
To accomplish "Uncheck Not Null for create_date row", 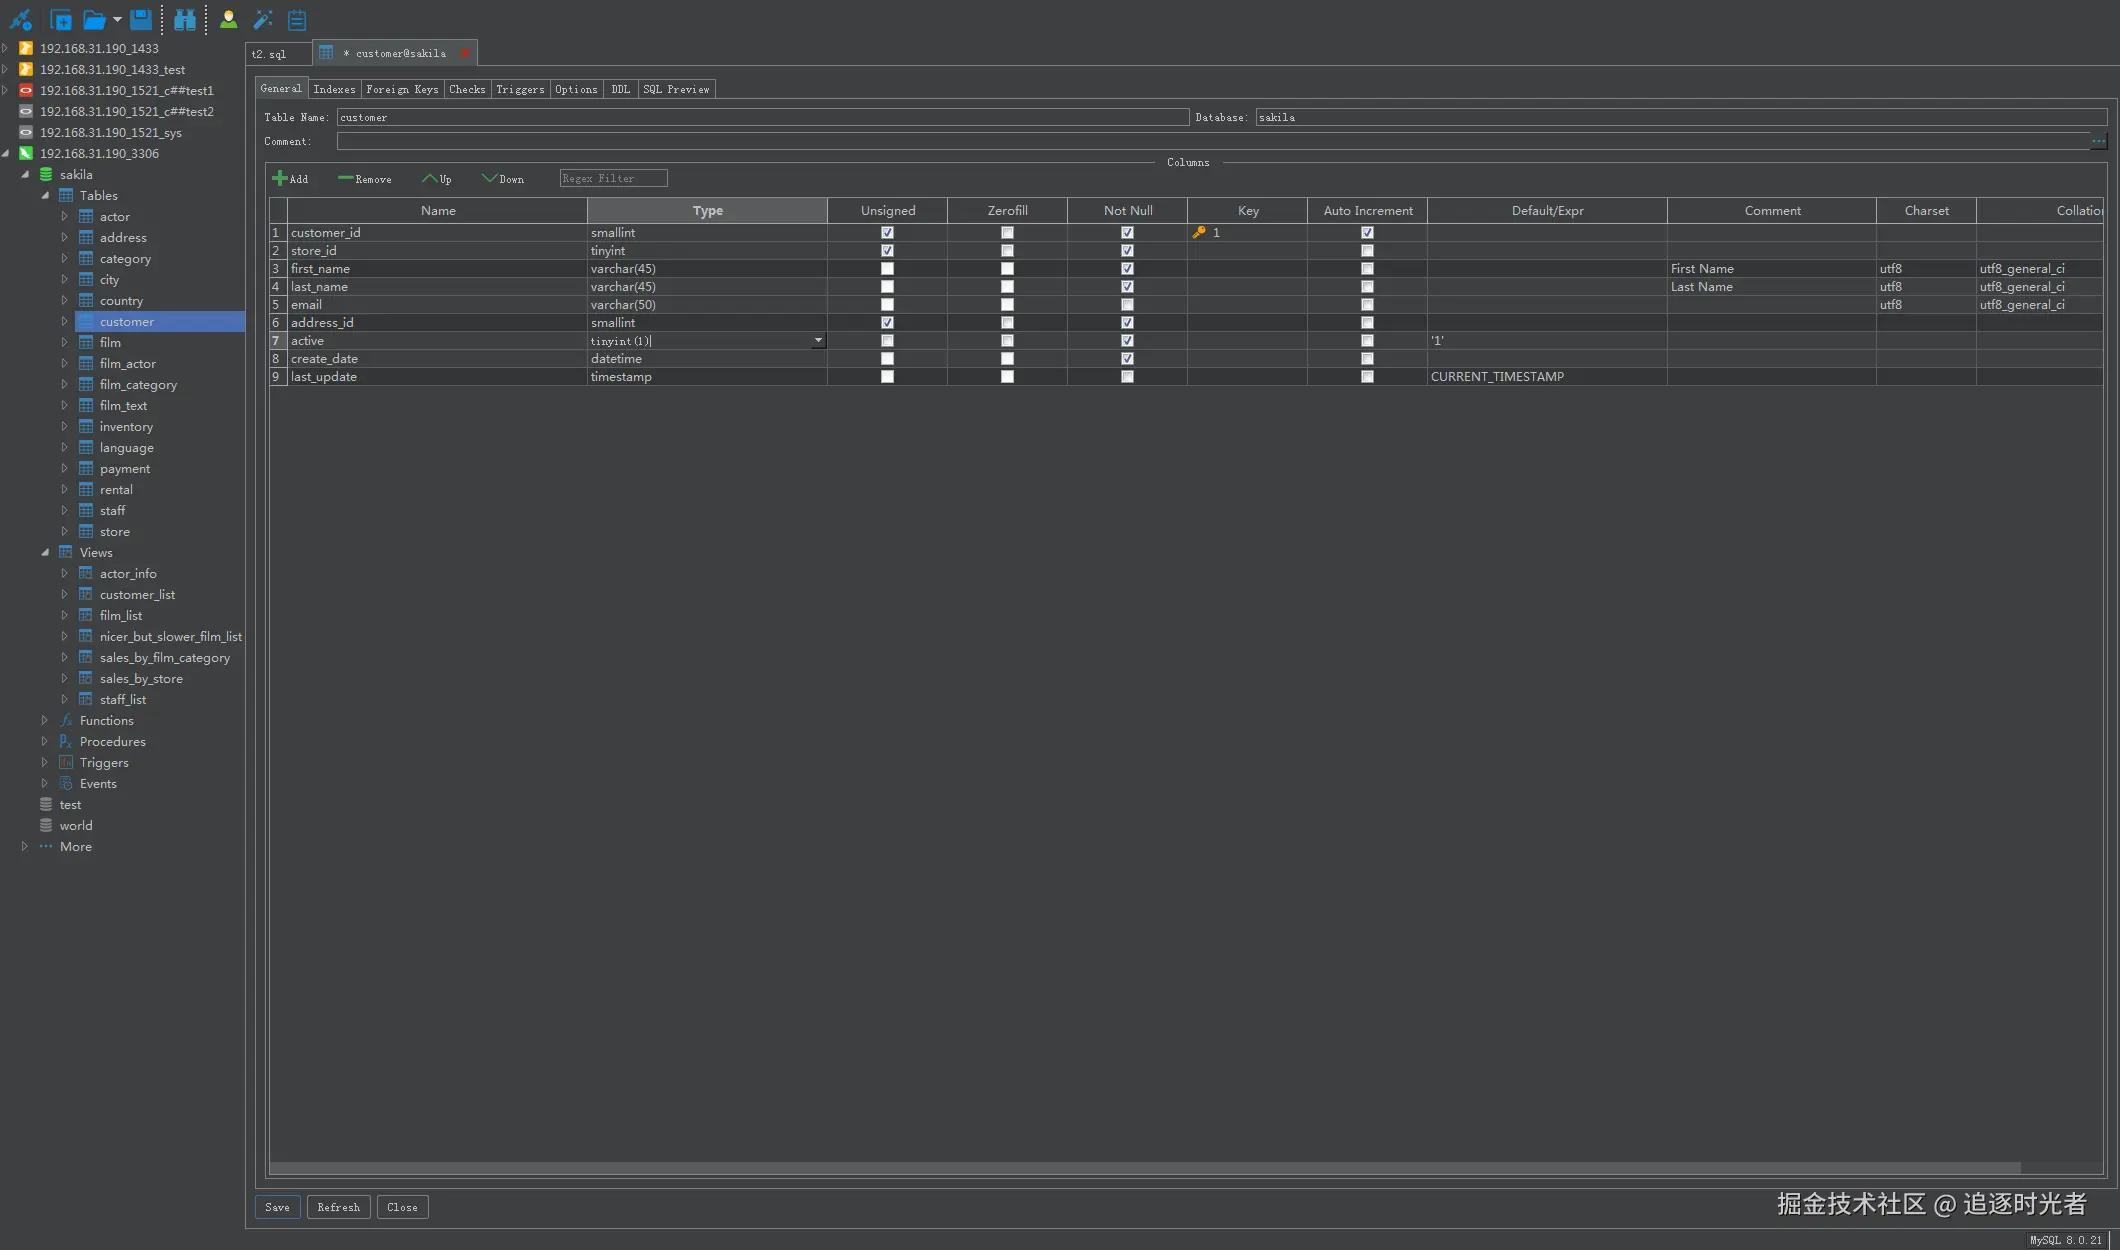I will (1127, 359).
